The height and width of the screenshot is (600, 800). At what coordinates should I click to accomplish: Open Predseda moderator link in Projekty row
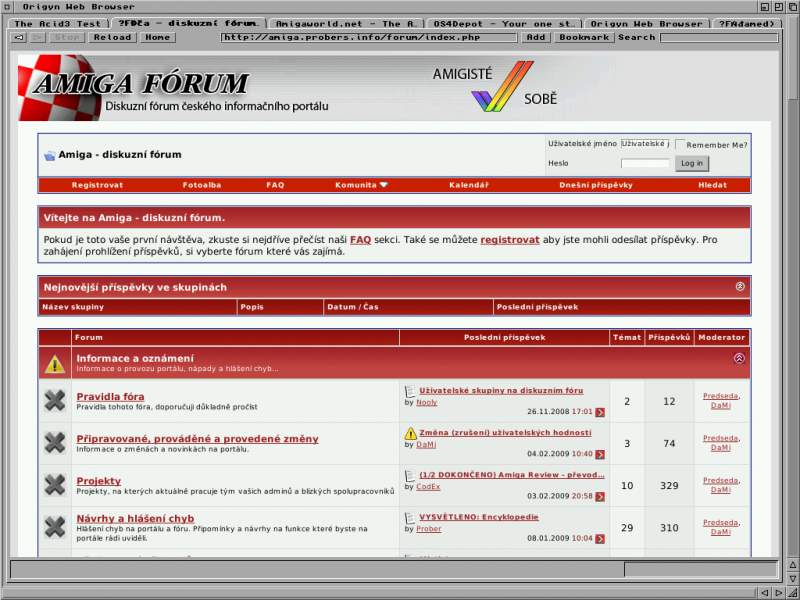tap(720, 481)
